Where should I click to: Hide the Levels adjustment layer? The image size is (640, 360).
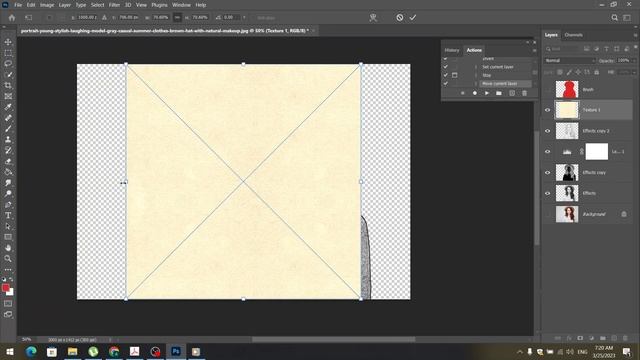[548, 151]
